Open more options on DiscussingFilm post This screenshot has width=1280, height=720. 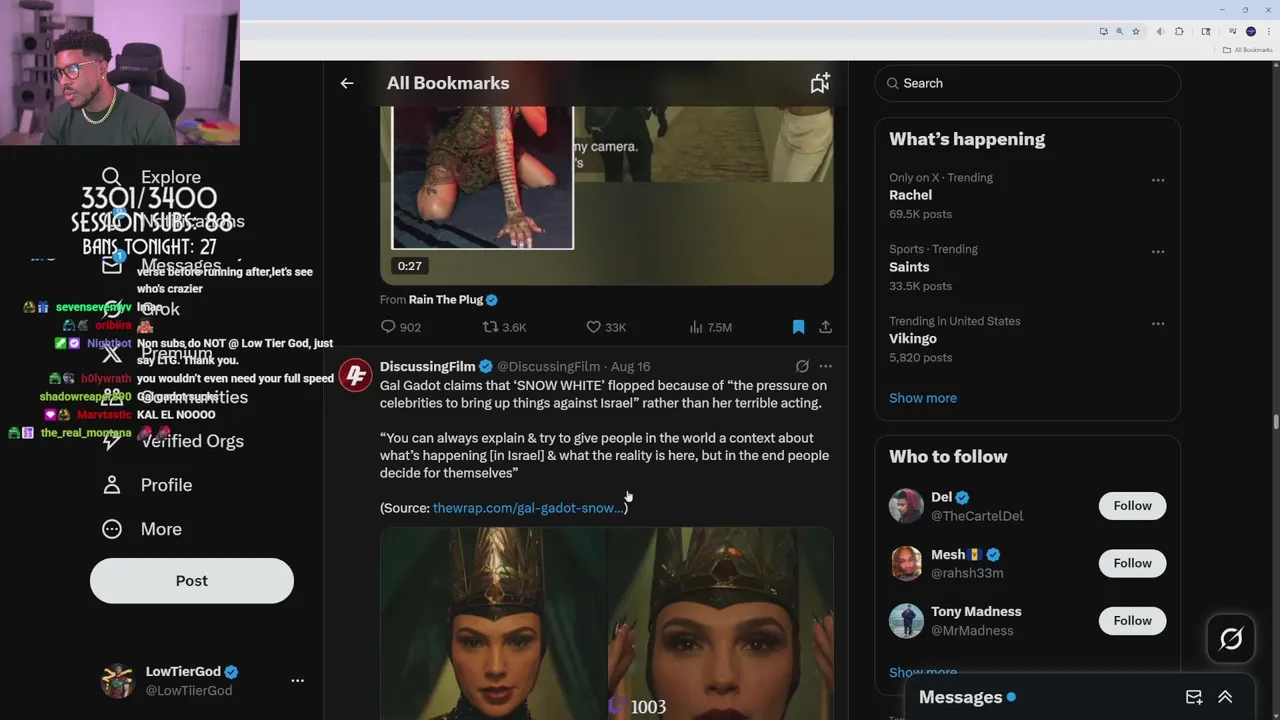tap(825, 366)
